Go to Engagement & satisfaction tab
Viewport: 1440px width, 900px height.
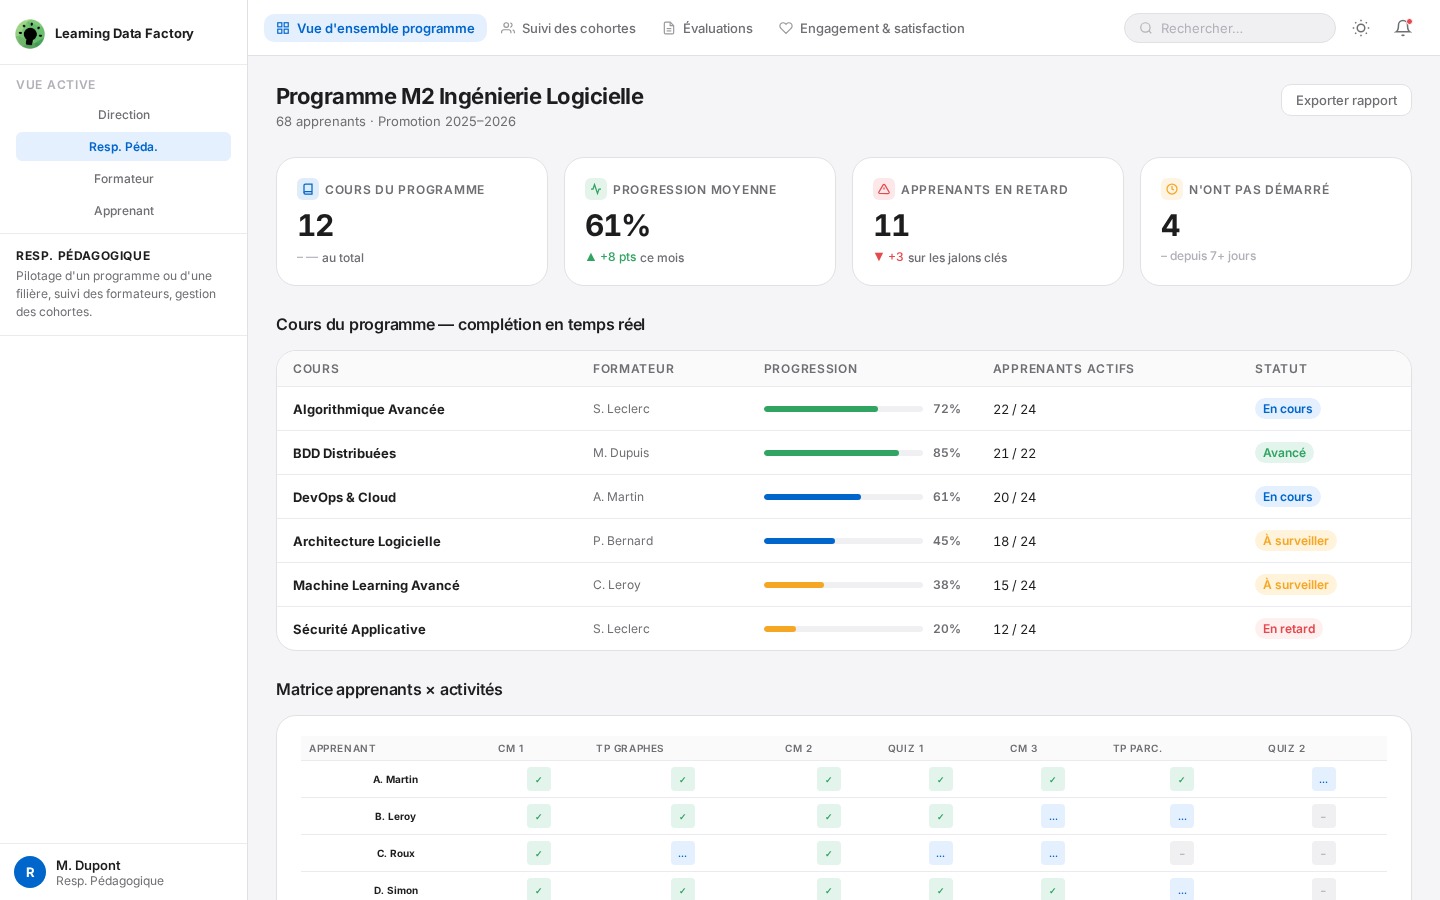[x=872, y=28]
